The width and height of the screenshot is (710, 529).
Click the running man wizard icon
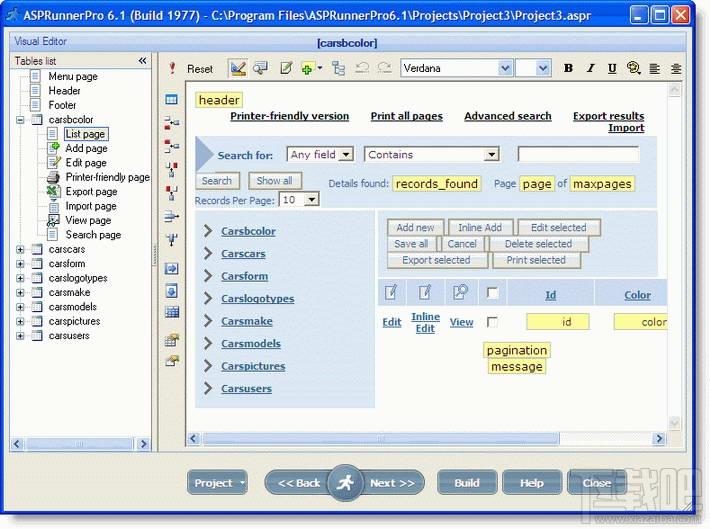(x=345, y=483)
